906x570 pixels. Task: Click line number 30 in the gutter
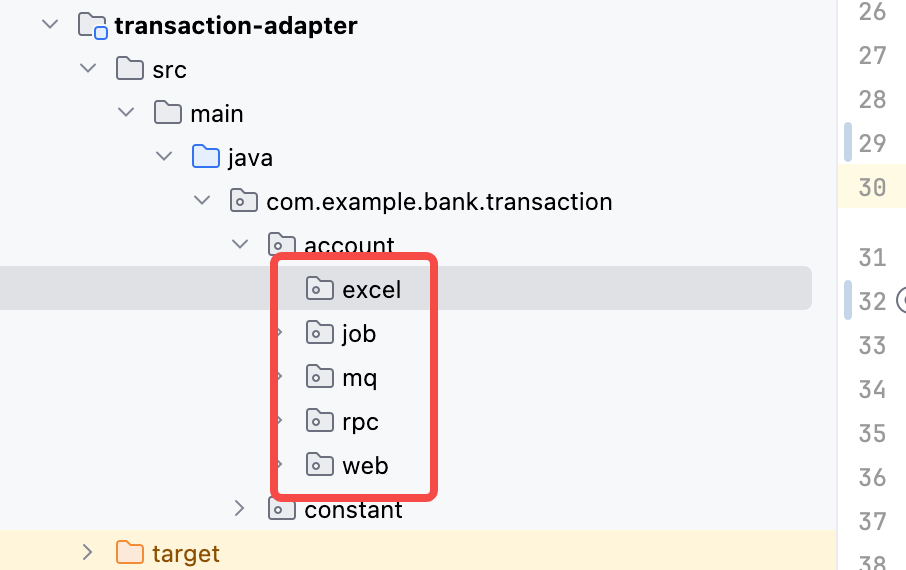[x=872, y=187]
